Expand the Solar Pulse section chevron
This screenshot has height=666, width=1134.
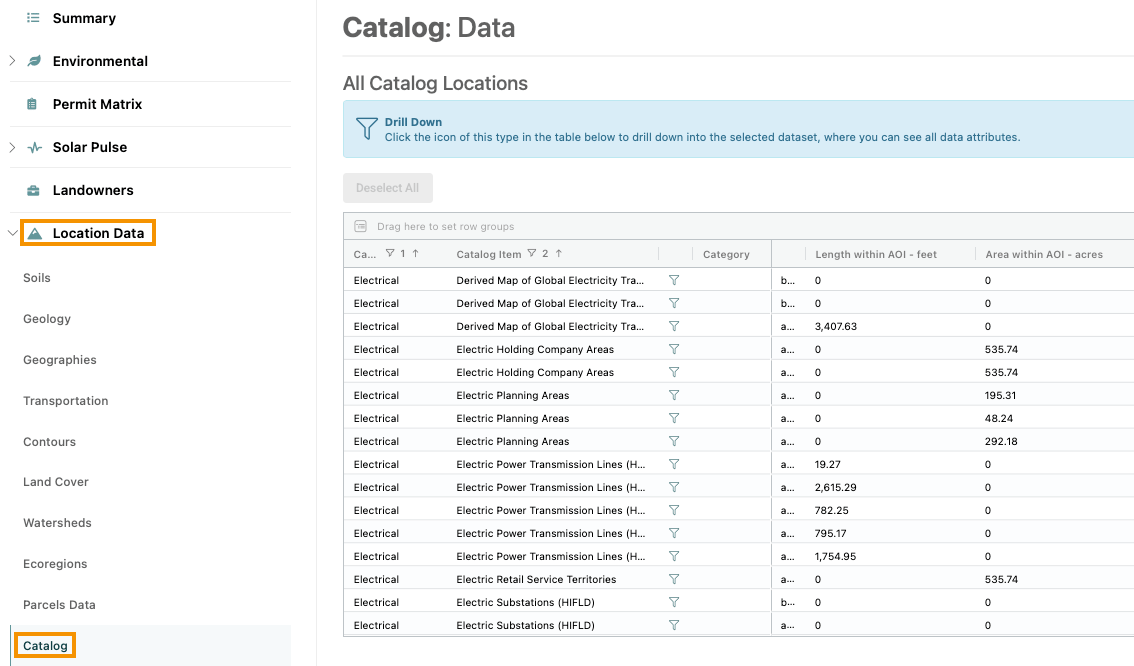coord(12,148)
